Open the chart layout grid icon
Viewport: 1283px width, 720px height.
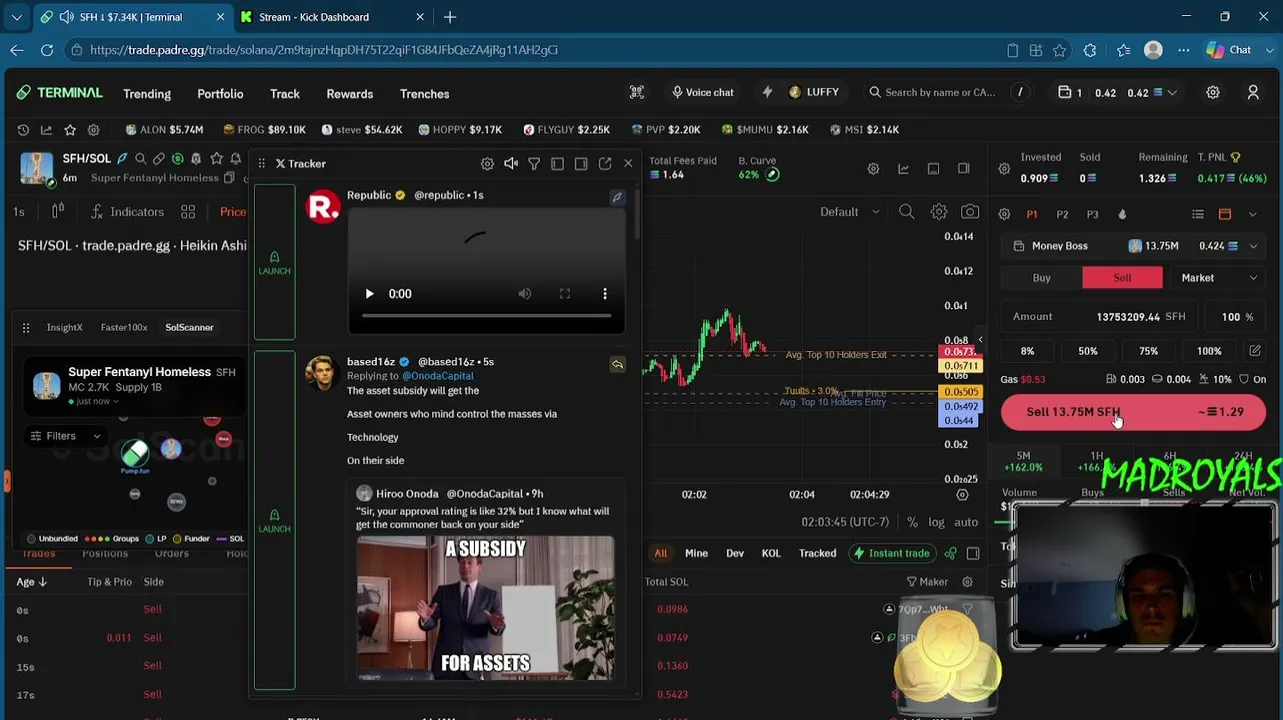[x=188, y=212]
